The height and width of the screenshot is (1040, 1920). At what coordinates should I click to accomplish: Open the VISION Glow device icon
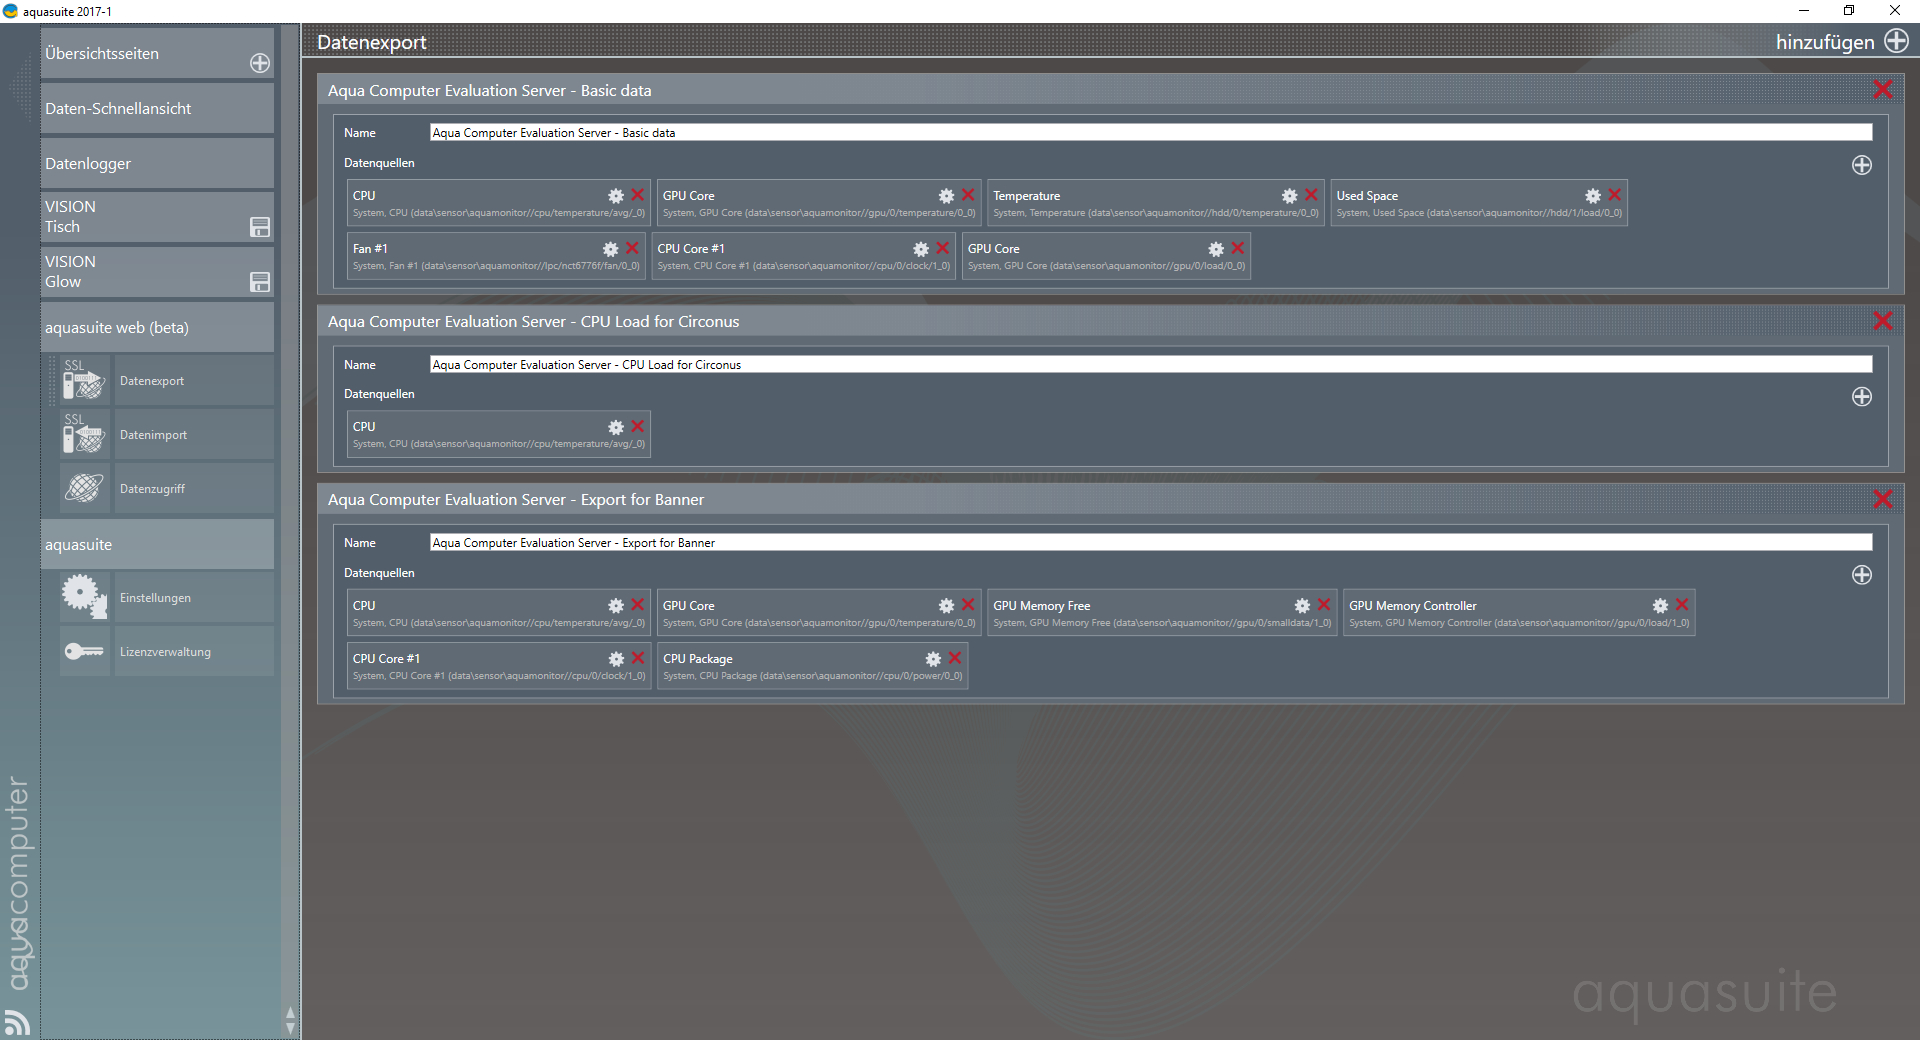click(x=260, y=282)
